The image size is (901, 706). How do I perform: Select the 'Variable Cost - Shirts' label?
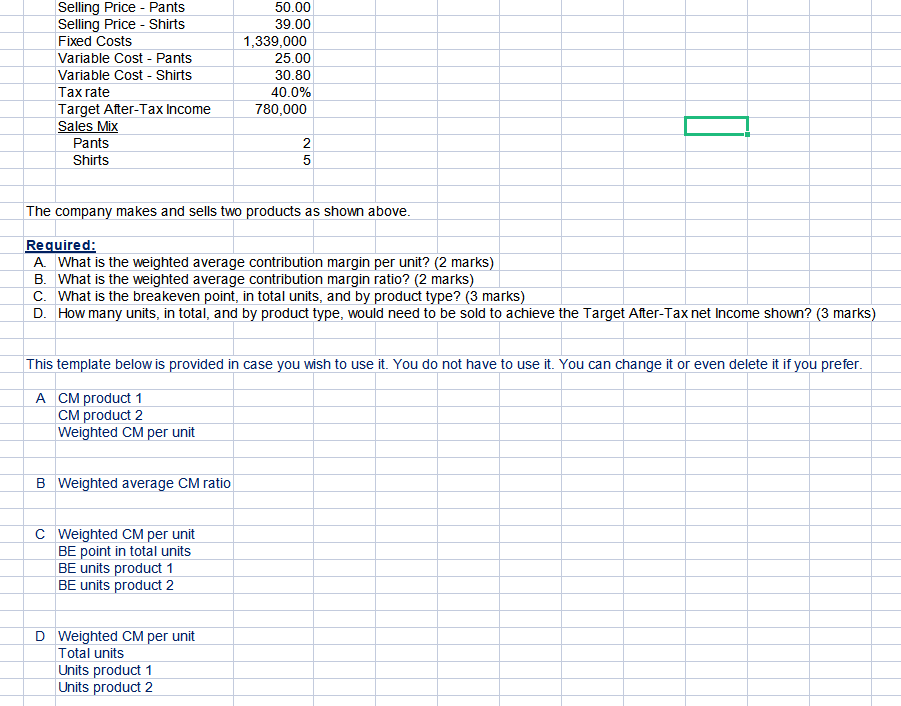click(x=125, y=75)
